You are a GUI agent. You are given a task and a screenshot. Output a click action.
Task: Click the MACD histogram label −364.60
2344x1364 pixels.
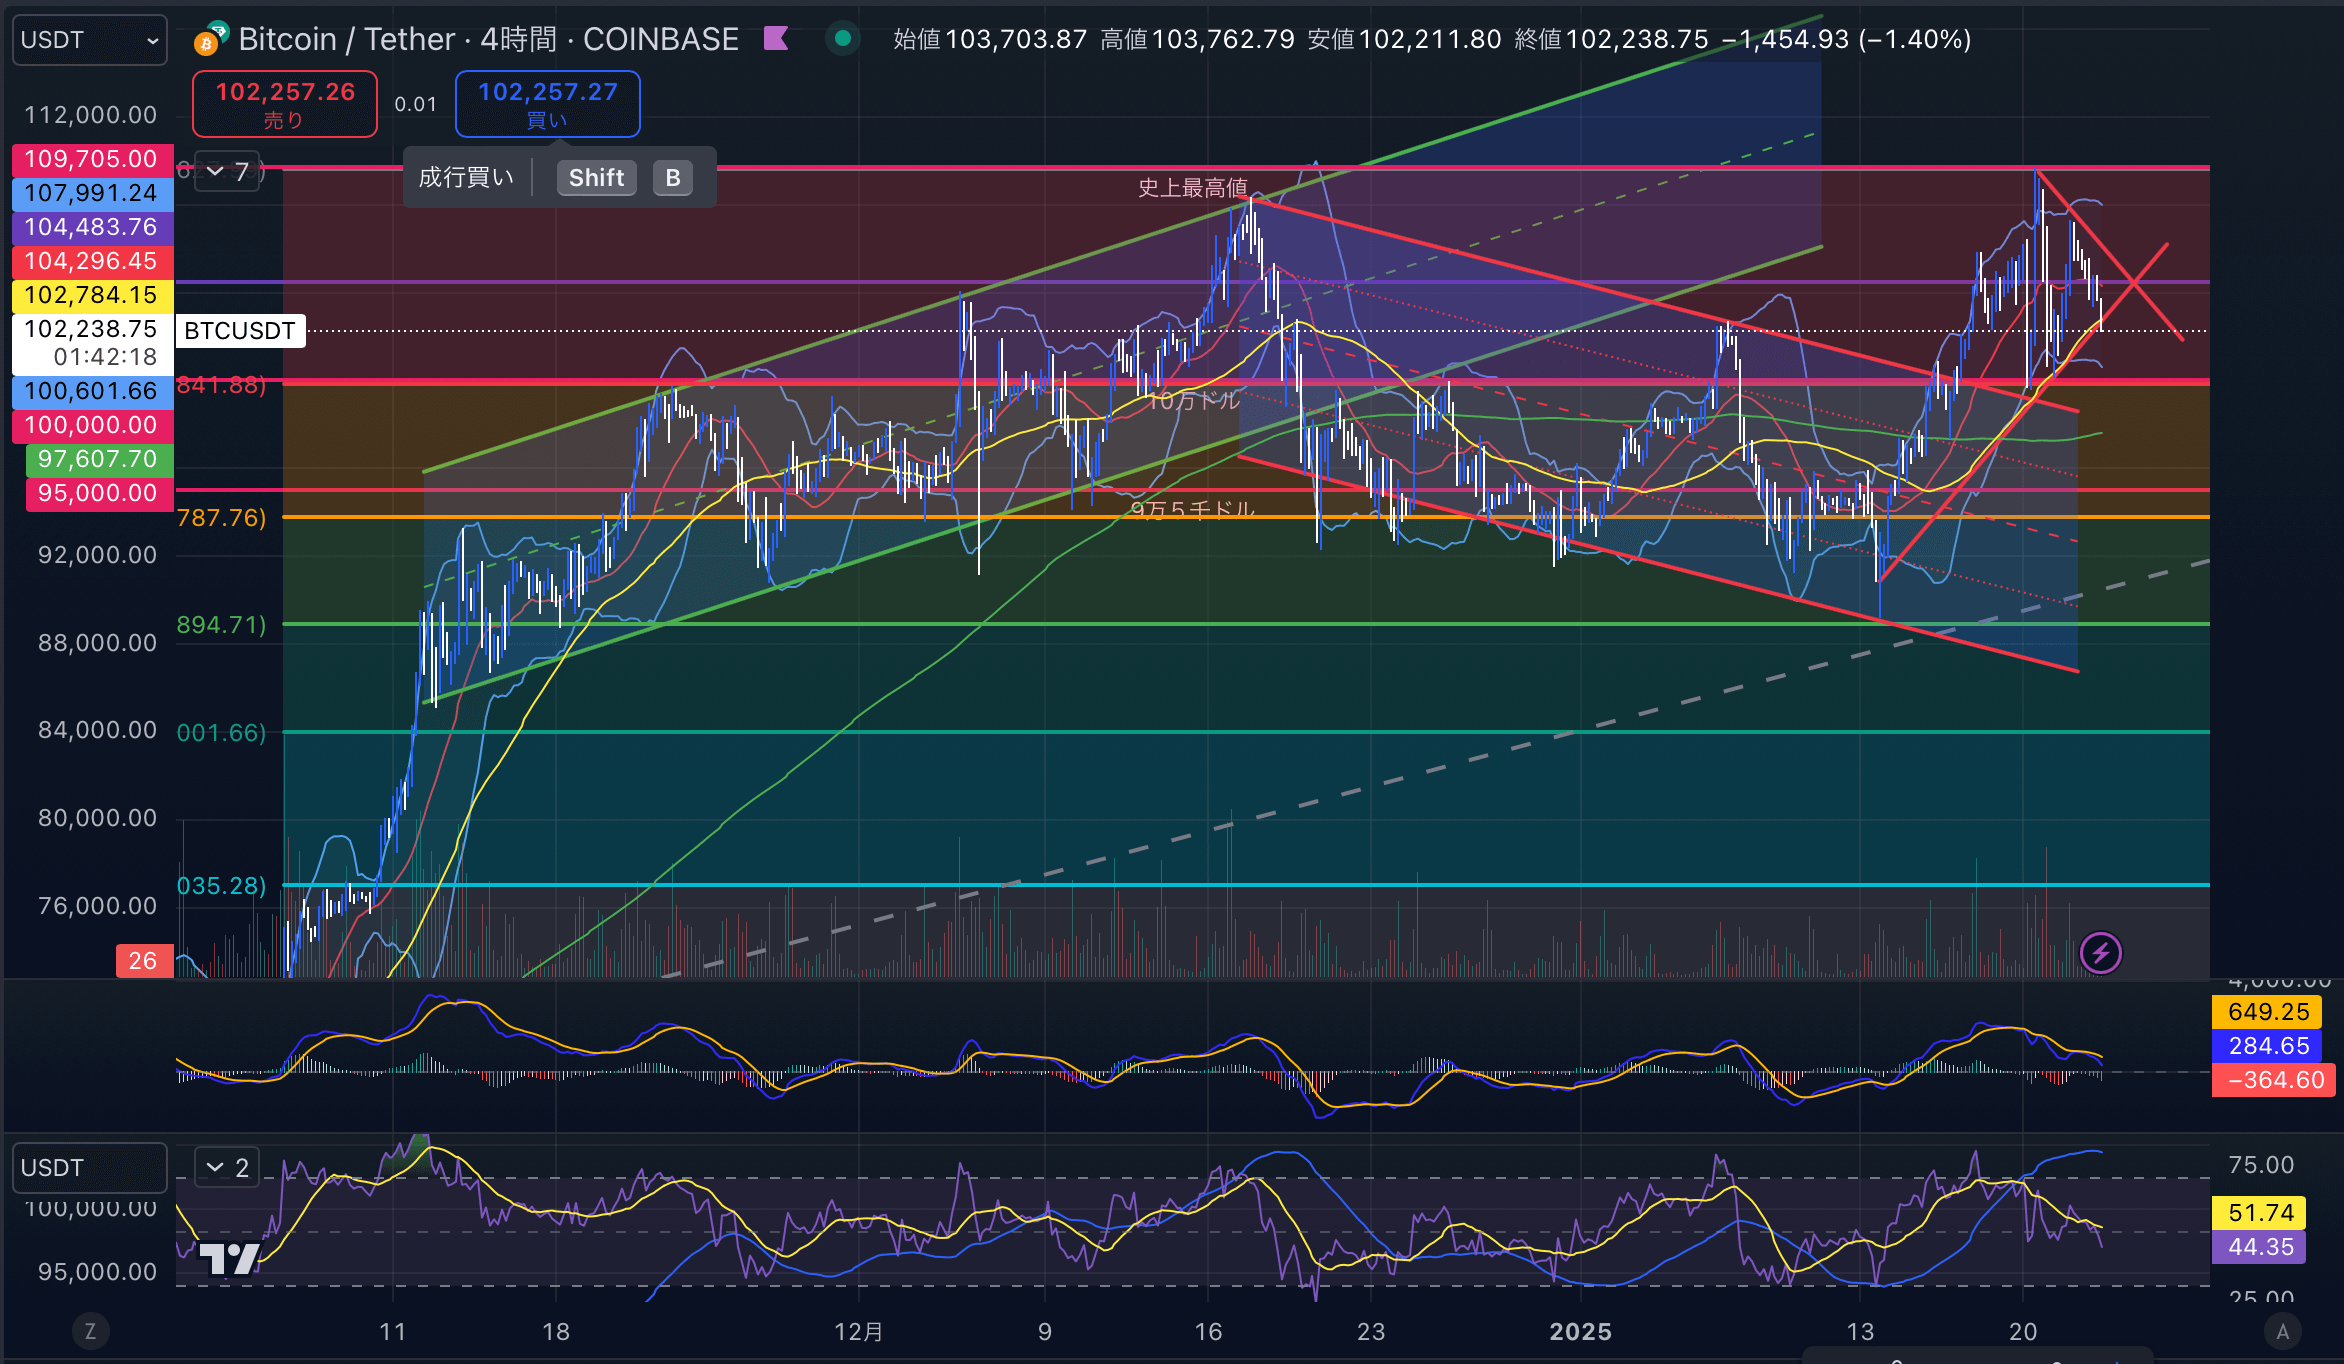(2274, 1080)
